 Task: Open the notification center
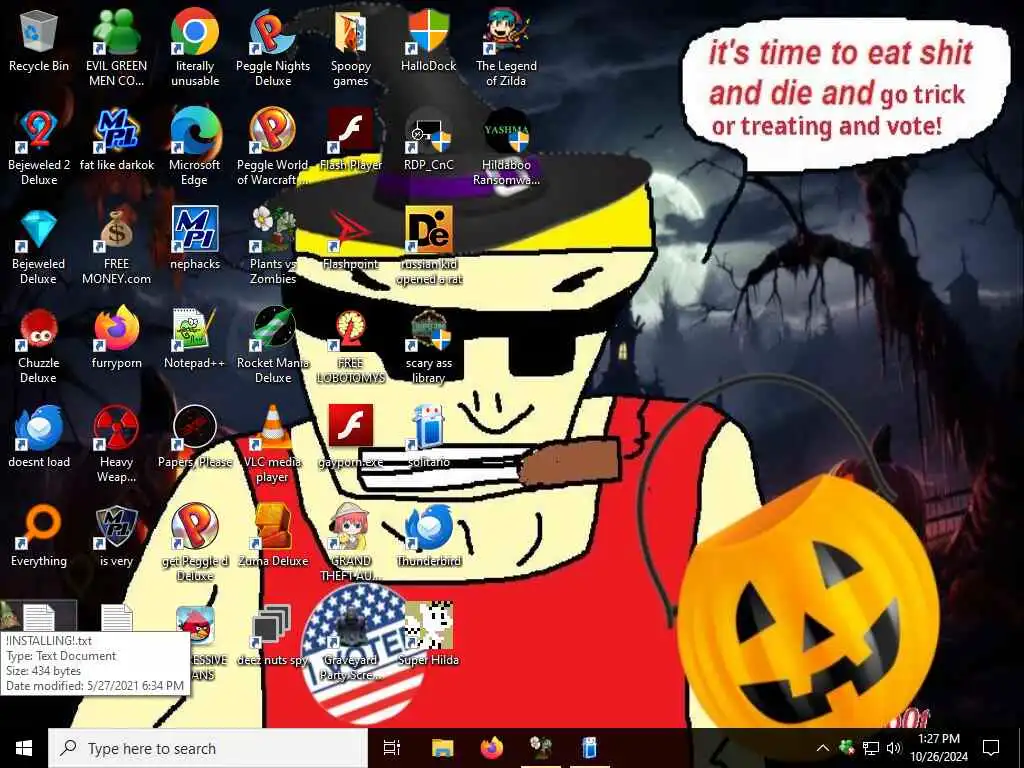pyautogui.click(x=991, y=748)
